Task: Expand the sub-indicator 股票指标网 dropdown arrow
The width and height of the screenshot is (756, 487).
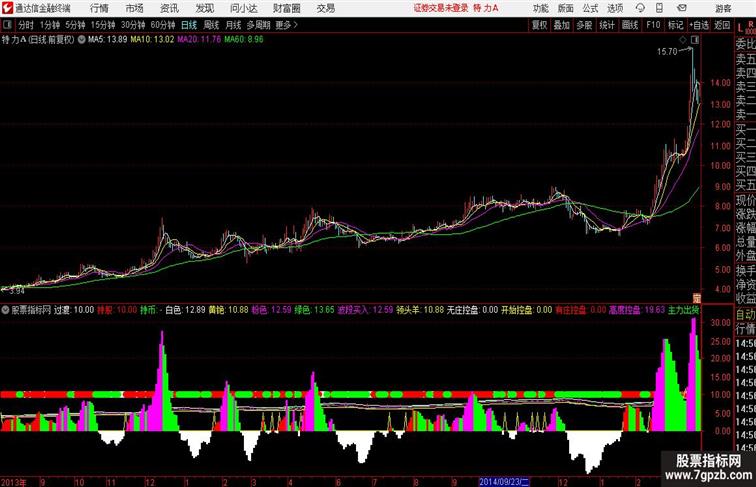Action: tap(5, 310)
